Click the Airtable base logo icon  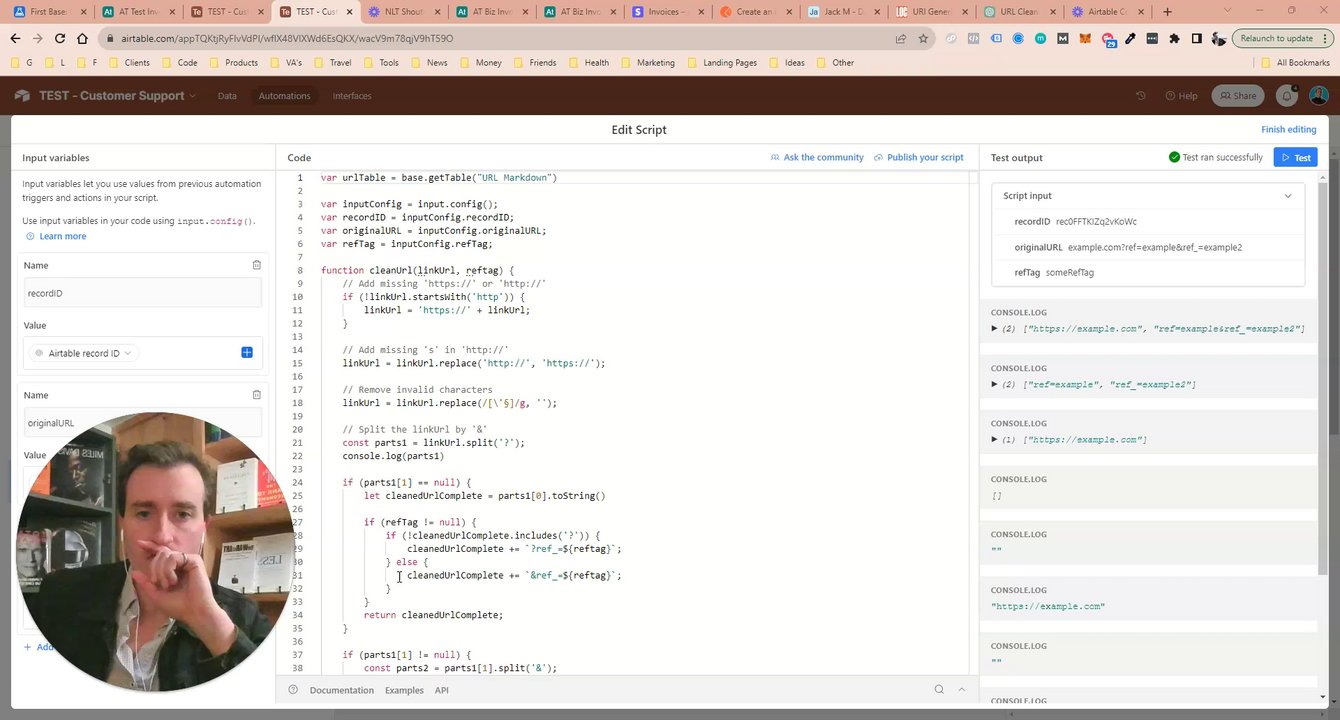click(22, 96)
